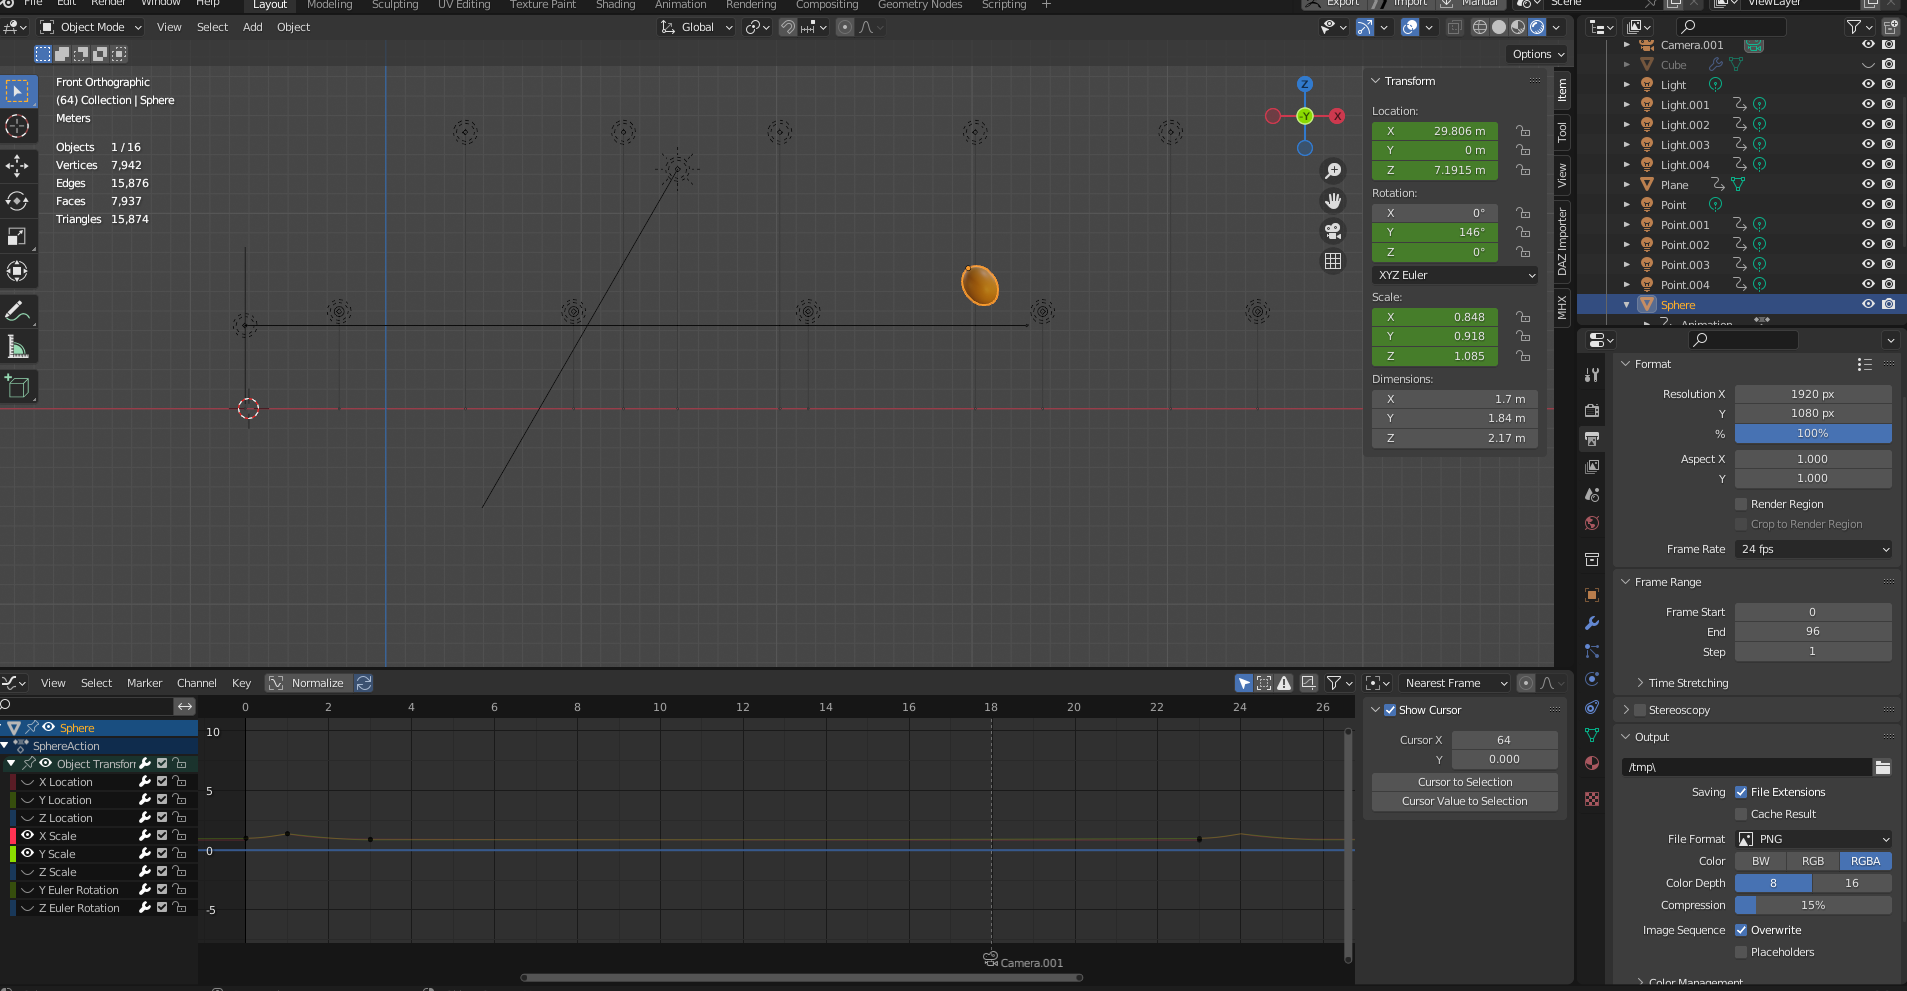Viewport: 1907px width, 991px height.
Task: Expand the Time Stretching panel
Action: point(1688,683)
